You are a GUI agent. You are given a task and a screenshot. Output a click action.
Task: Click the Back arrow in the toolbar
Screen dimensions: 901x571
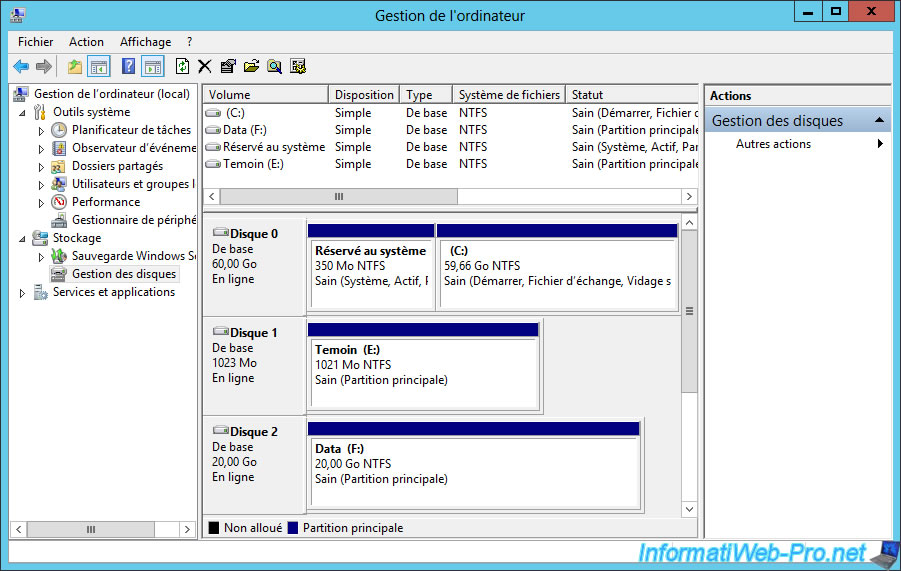(21, 67)
